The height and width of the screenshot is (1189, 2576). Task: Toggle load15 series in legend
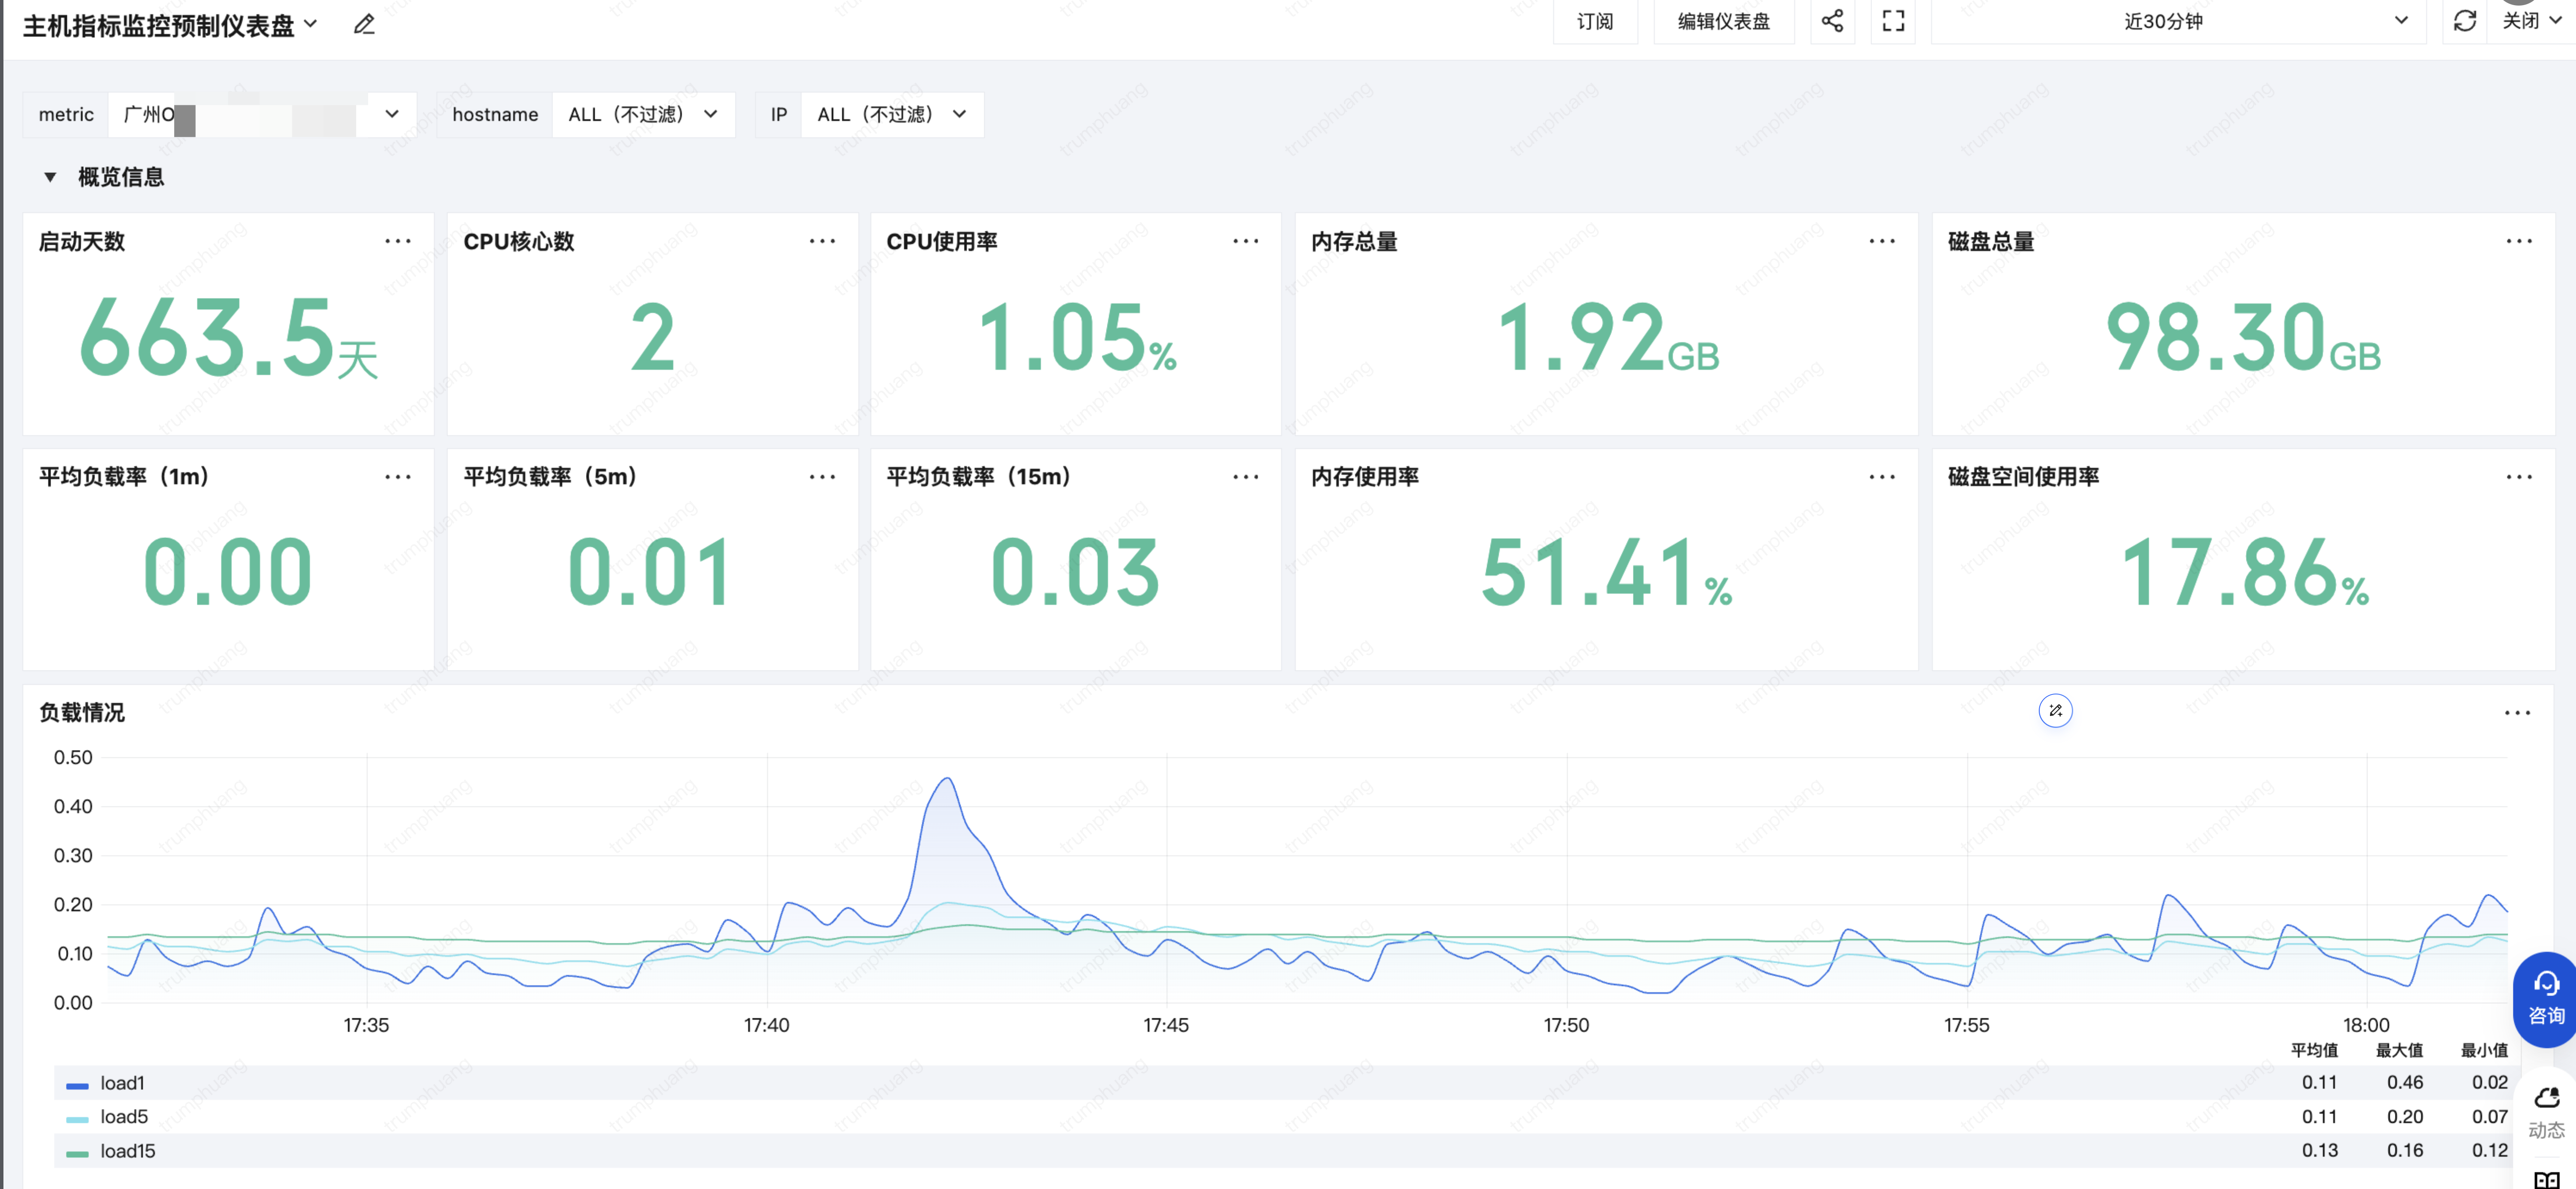coord(128,1151)
